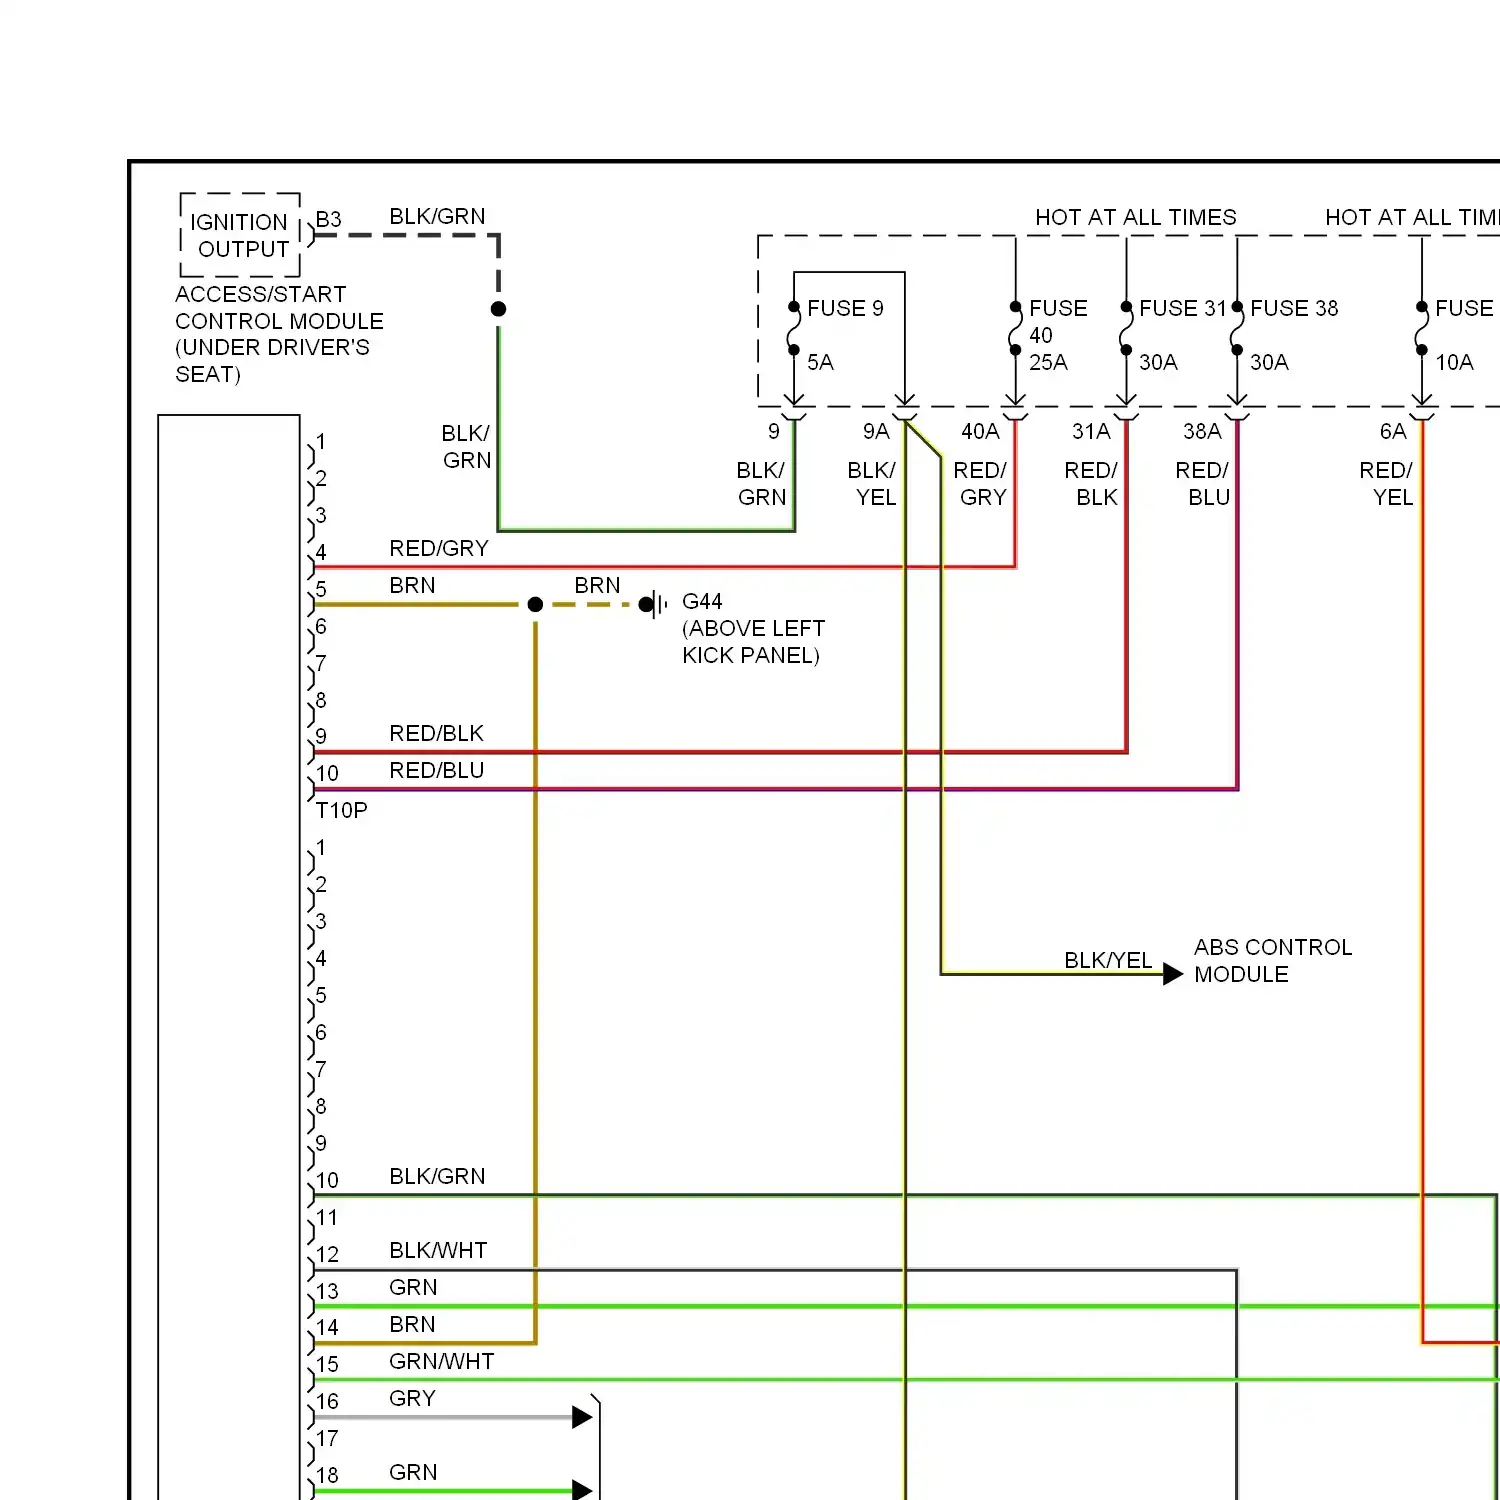Click the FUSE 9 fuse symbol
Image resolution: width=1500 pixels, height=1500 pixels.
tap(793, 328)
